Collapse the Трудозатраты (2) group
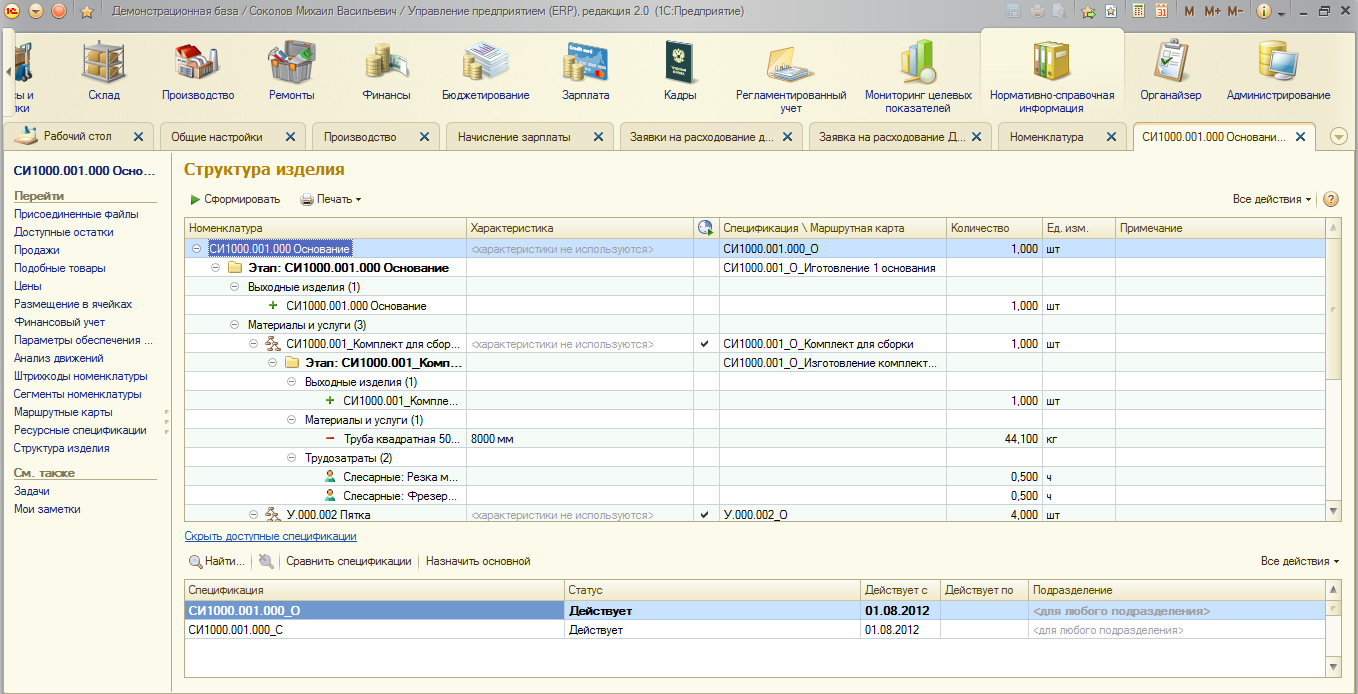The height and width of the screenshot is (694, 1358). [x=292, y=458]
